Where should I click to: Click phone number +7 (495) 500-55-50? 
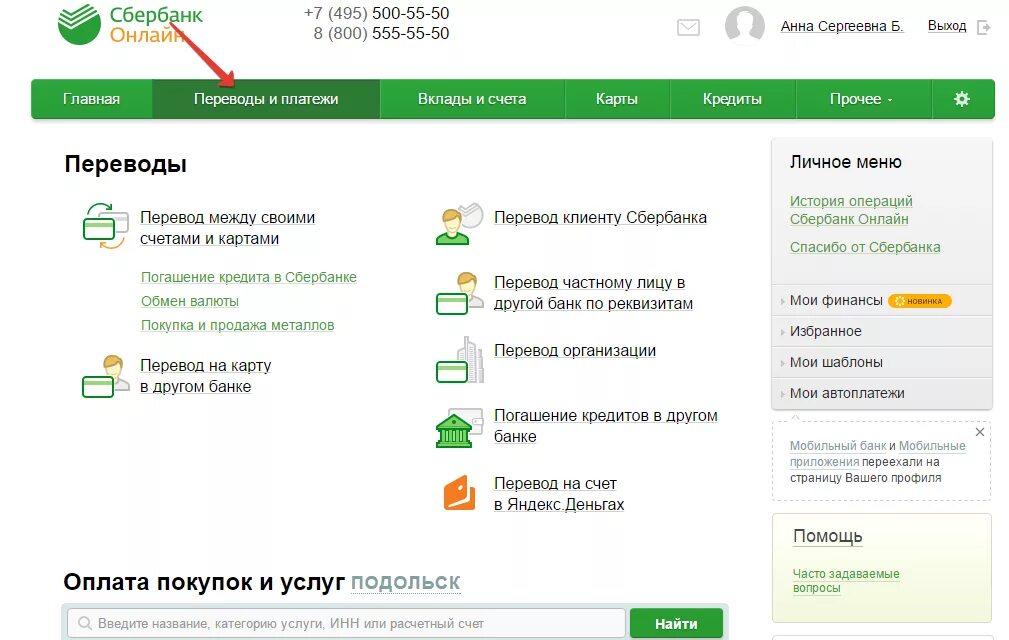376,14
